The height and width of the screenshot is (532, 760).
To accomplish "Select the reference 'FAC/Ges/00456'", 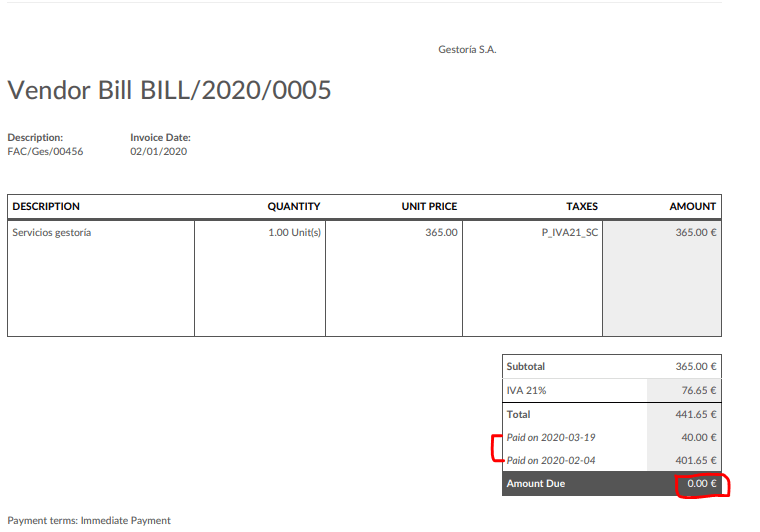I will point(45,152).
